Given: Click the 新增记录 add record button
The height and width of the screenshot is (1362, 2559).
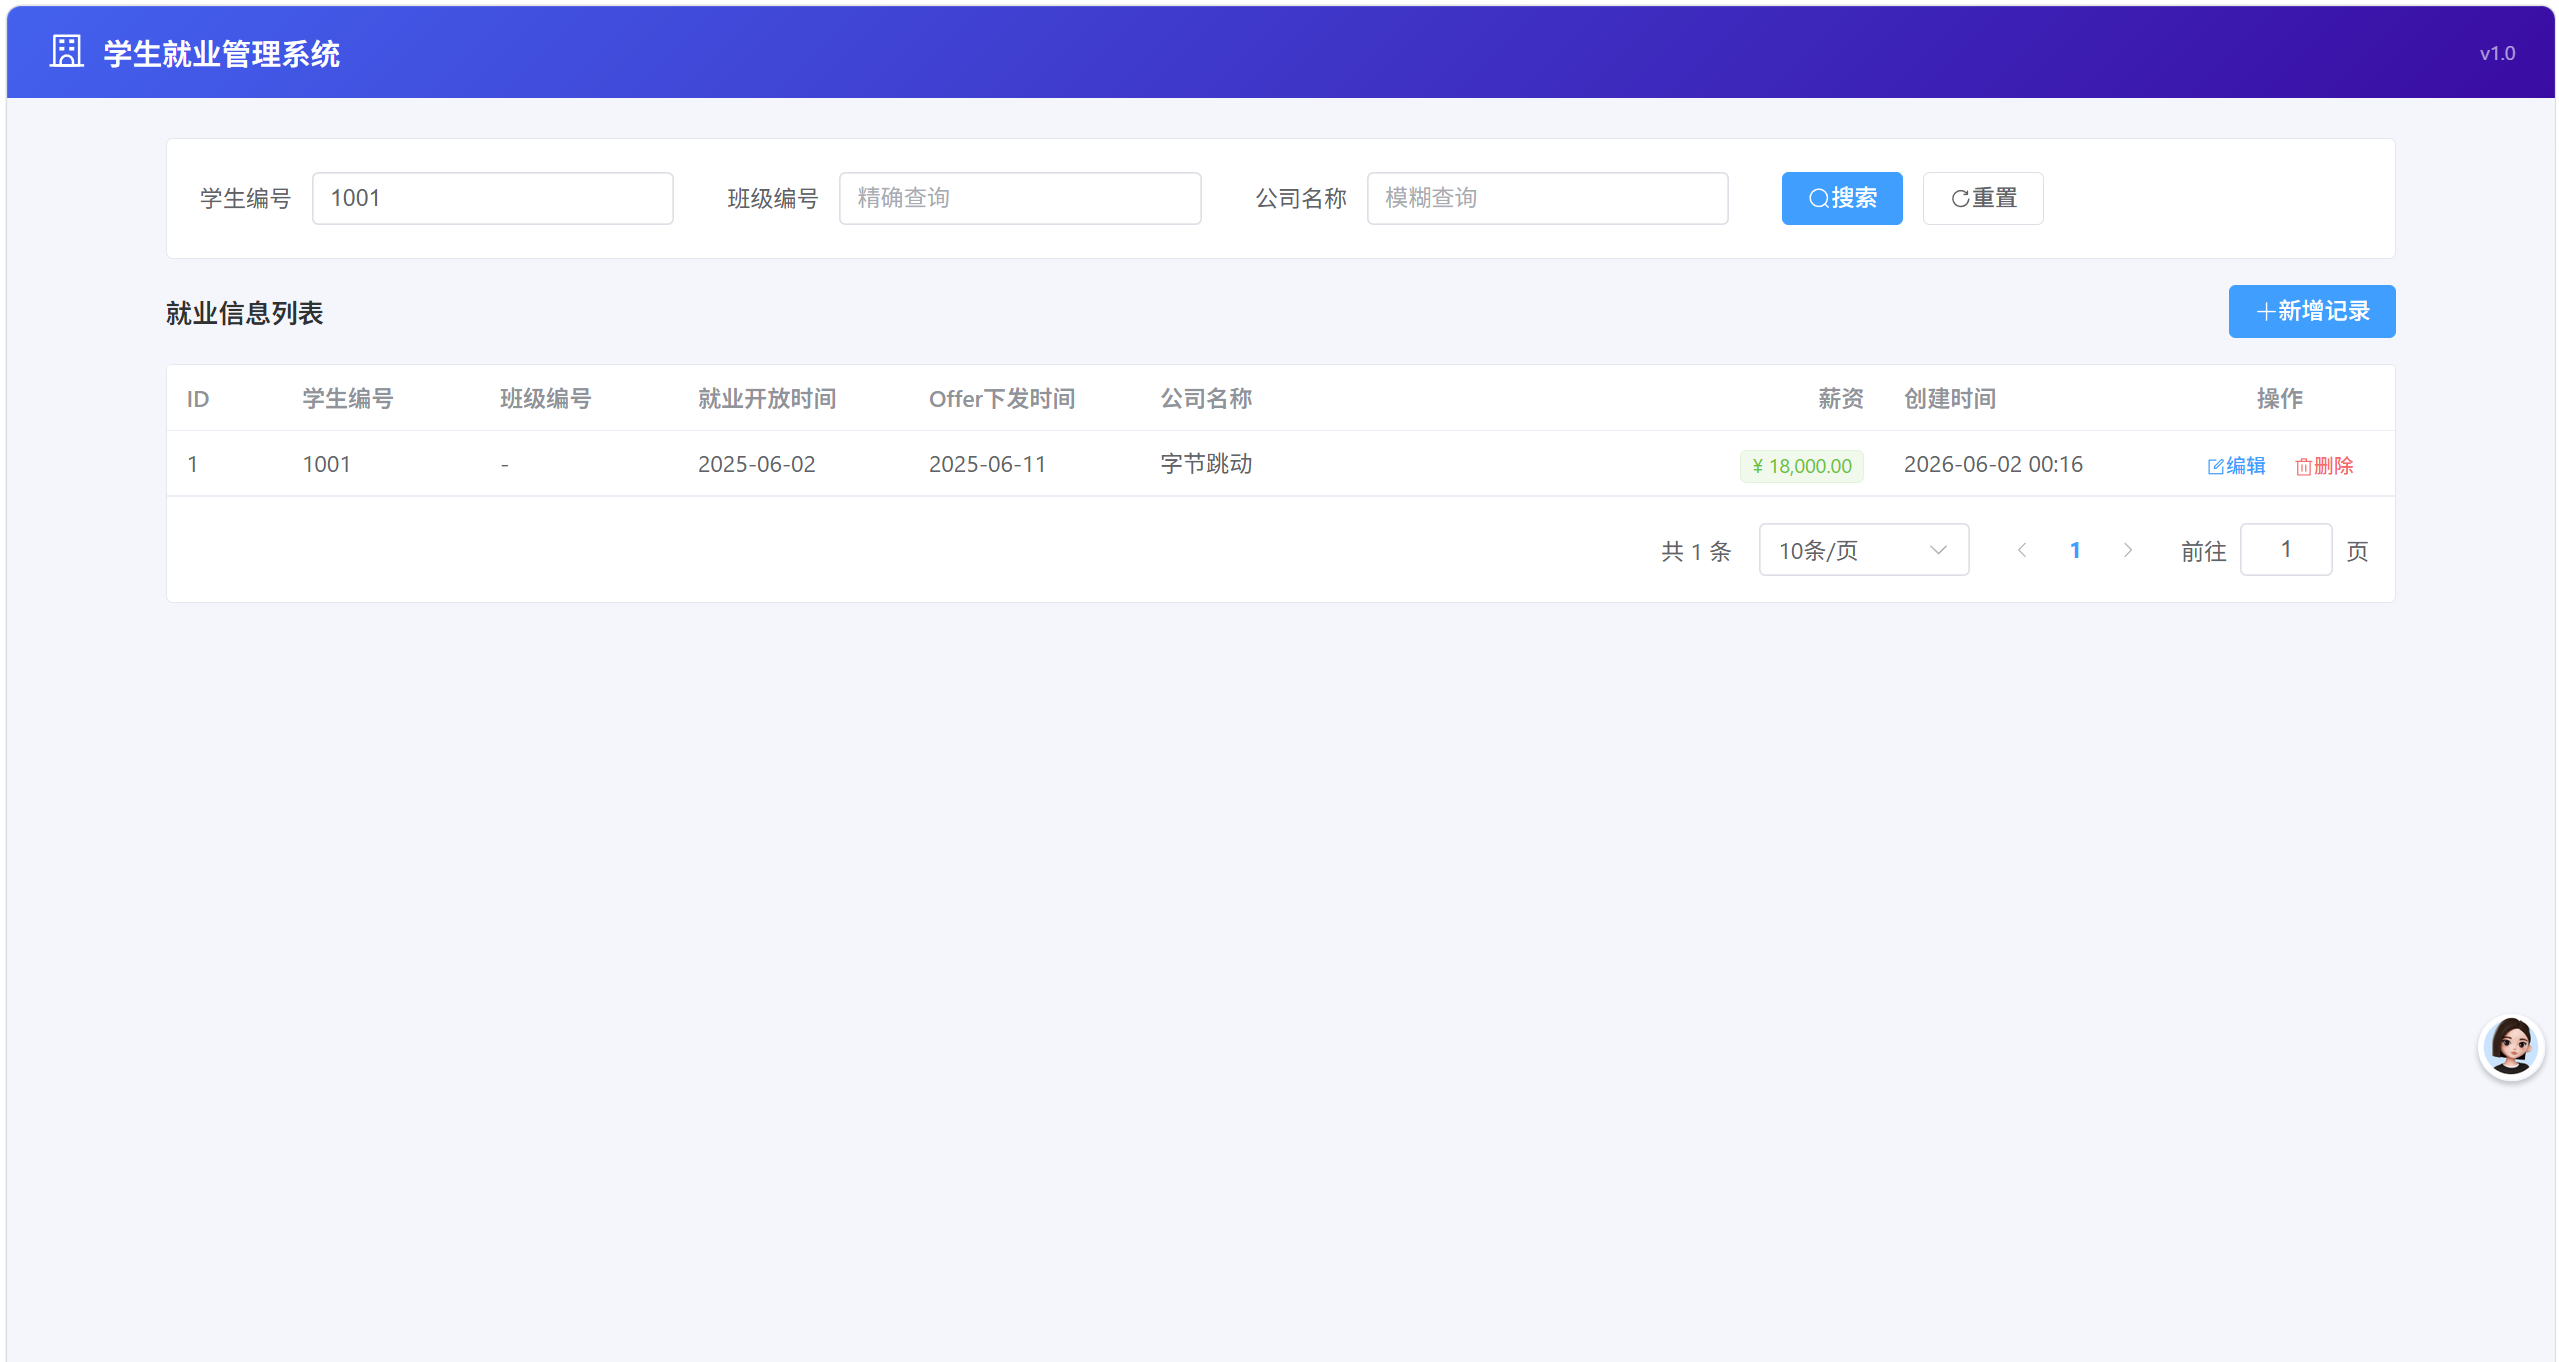Looking at the screenshot, I should coord(2311,311).
